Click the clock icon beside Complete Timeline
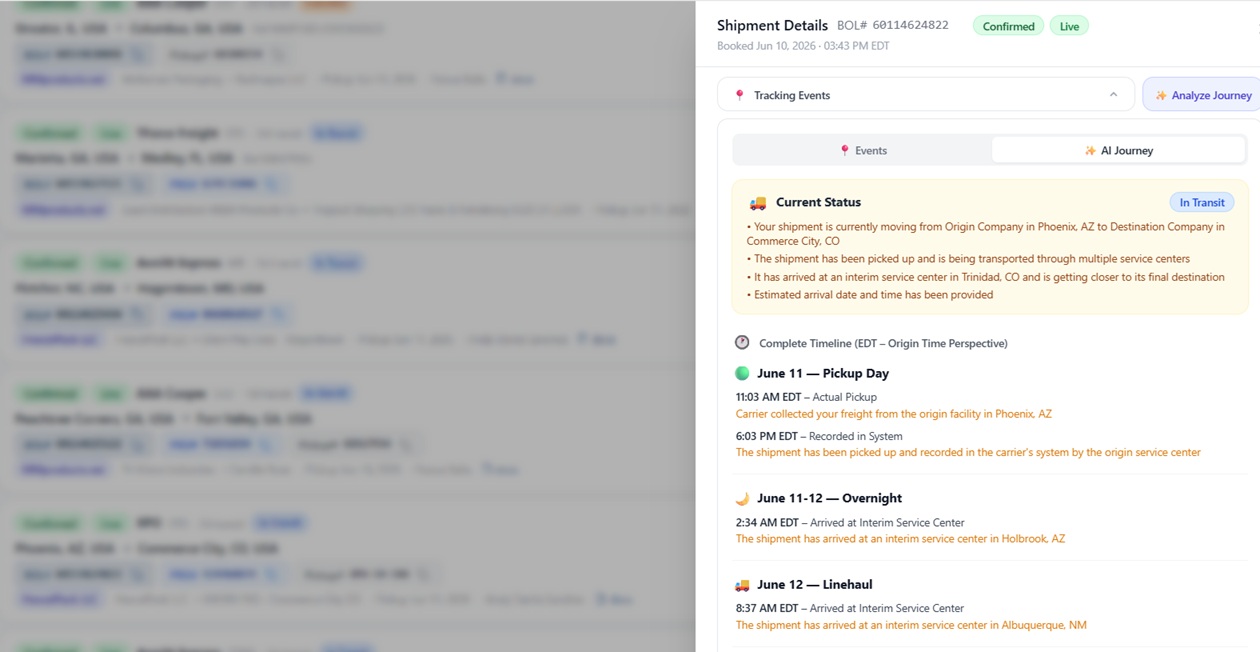This screenshot has height=652, width=1260. click(742, 342)
